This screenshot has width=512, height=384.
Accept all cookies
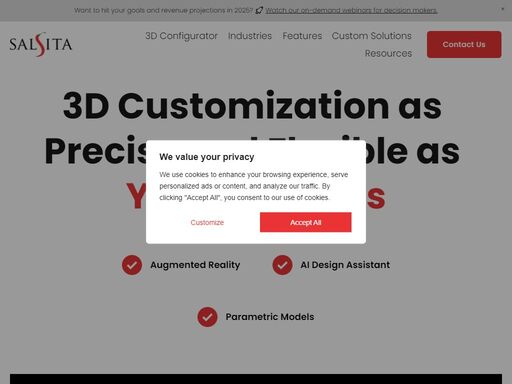pyautogui.click(x=306, y=222)
